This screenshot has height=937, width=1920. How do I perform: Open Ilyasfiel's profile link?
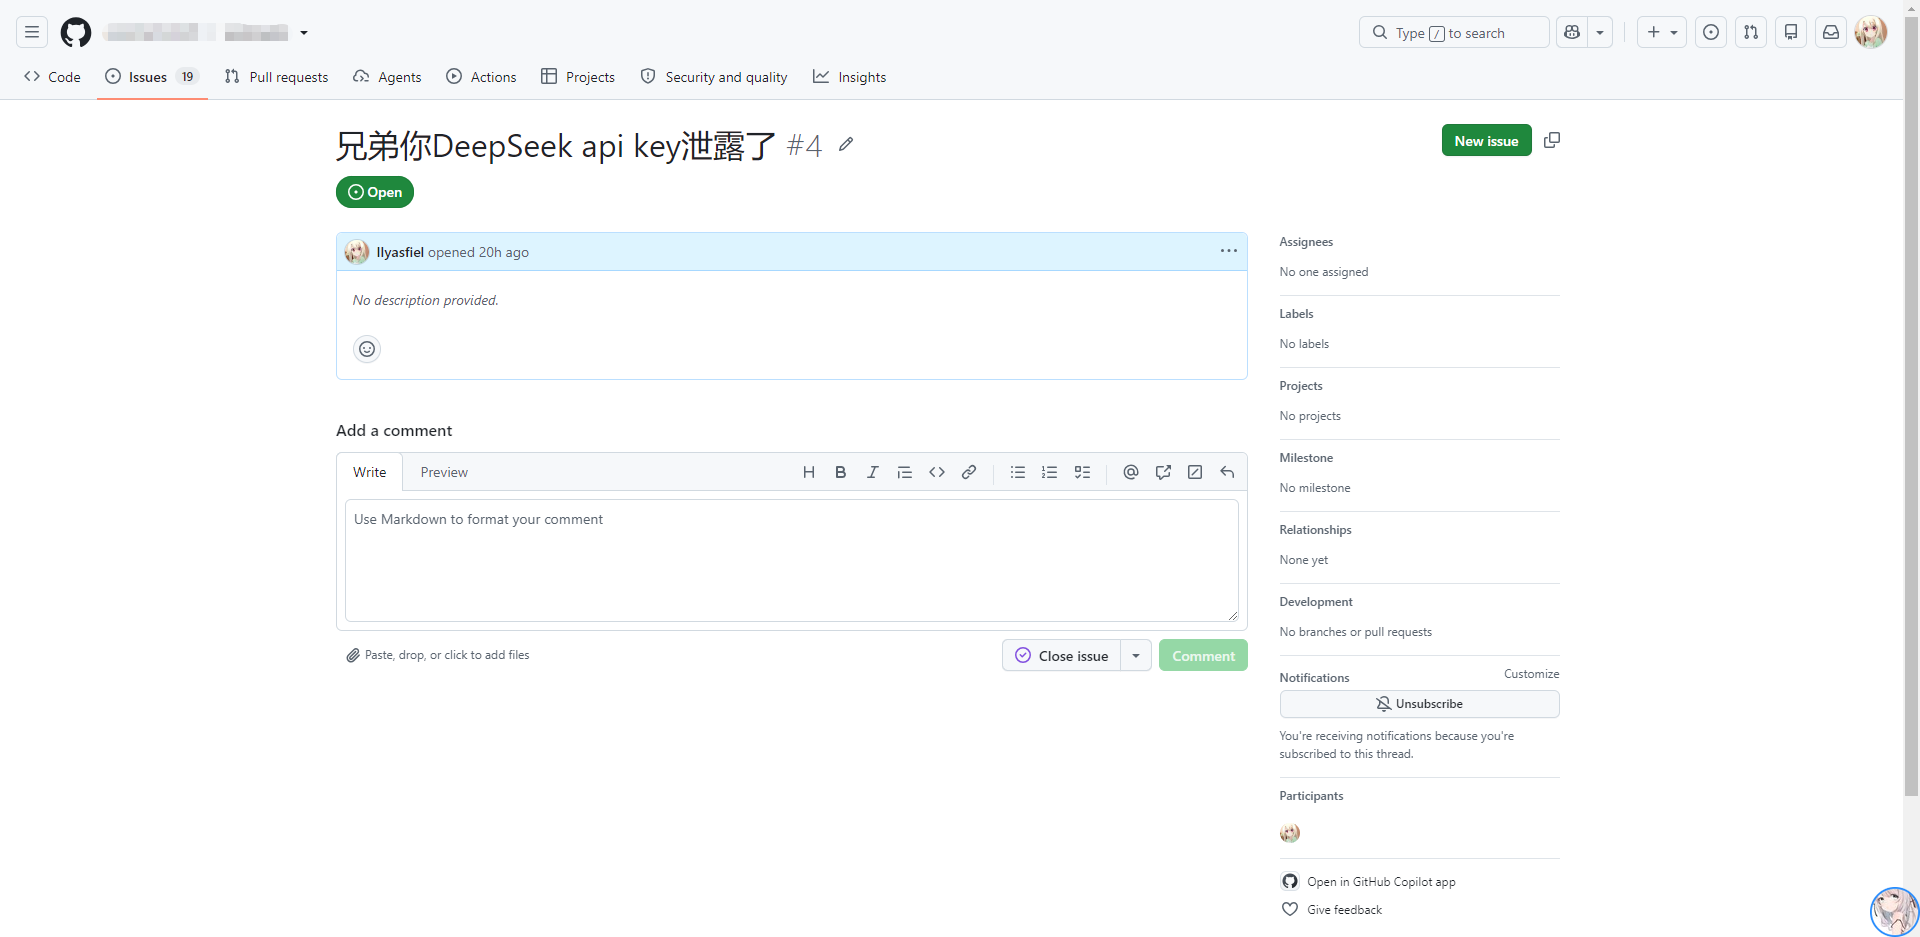[x=400, y=252]
